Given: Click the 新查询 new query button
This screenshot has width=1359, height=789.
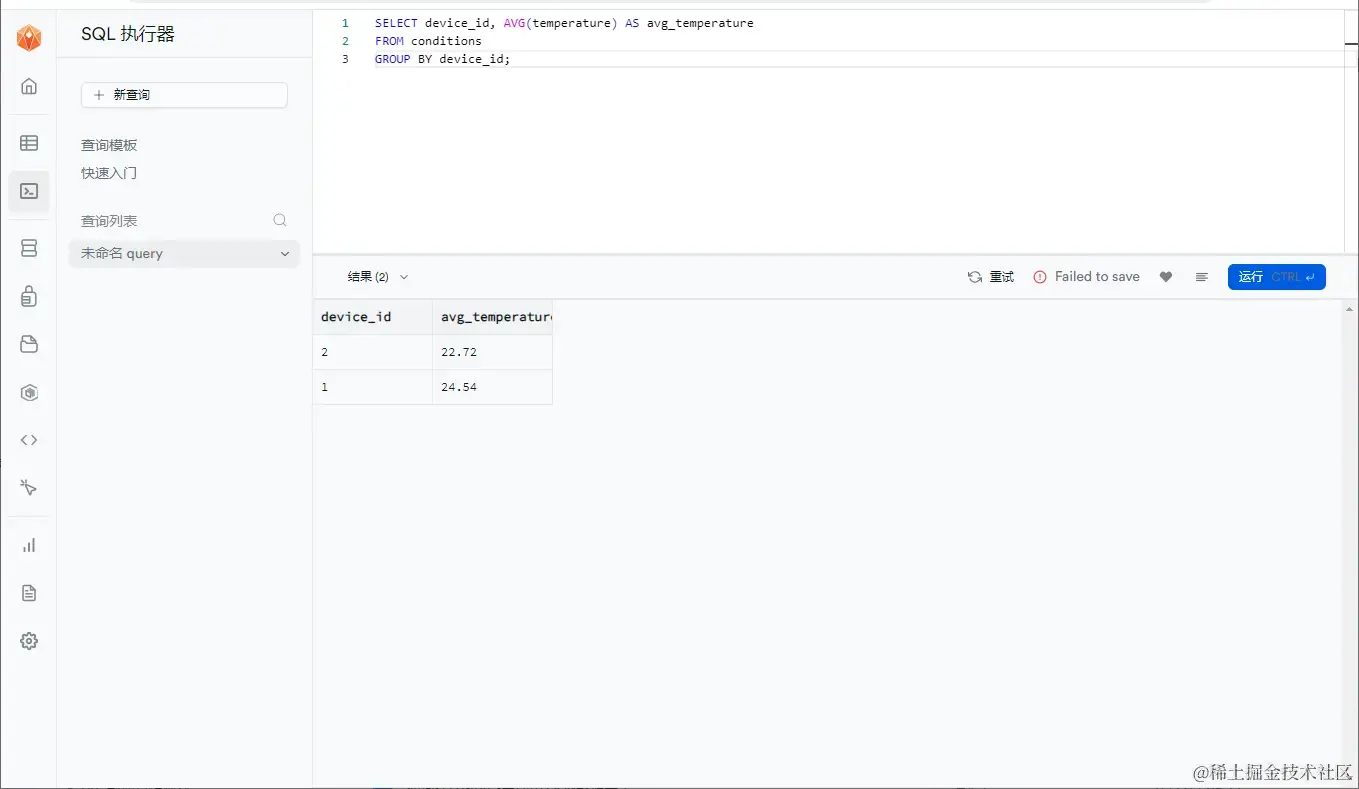Looking at the screenshot, I should coord(184,95).
